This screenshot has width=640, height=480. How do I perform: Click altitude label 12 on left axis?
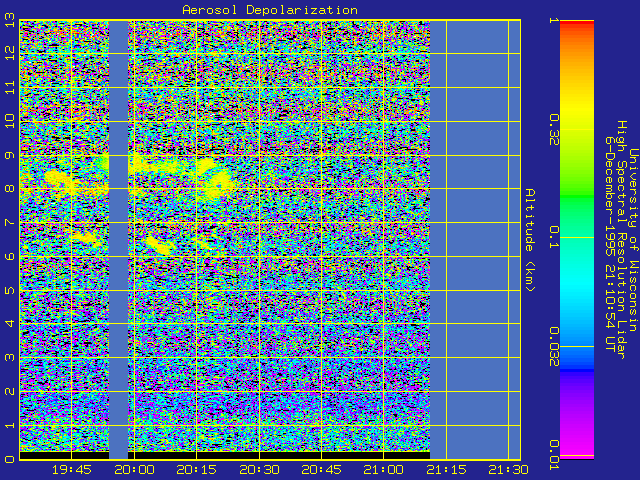tap(9, 53)
